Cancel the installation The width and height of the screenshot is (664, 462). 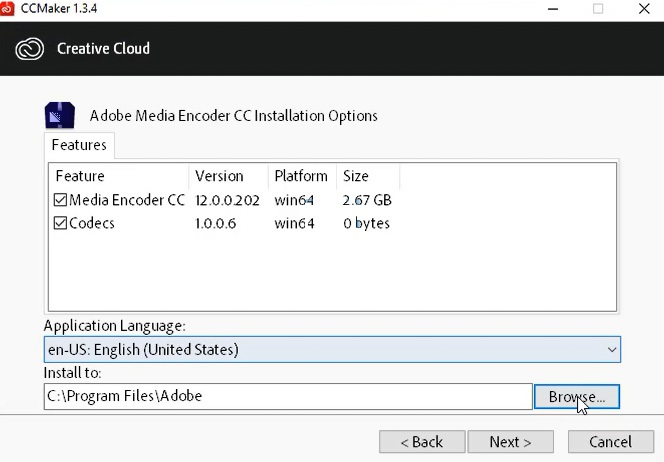tap(610, 442)
